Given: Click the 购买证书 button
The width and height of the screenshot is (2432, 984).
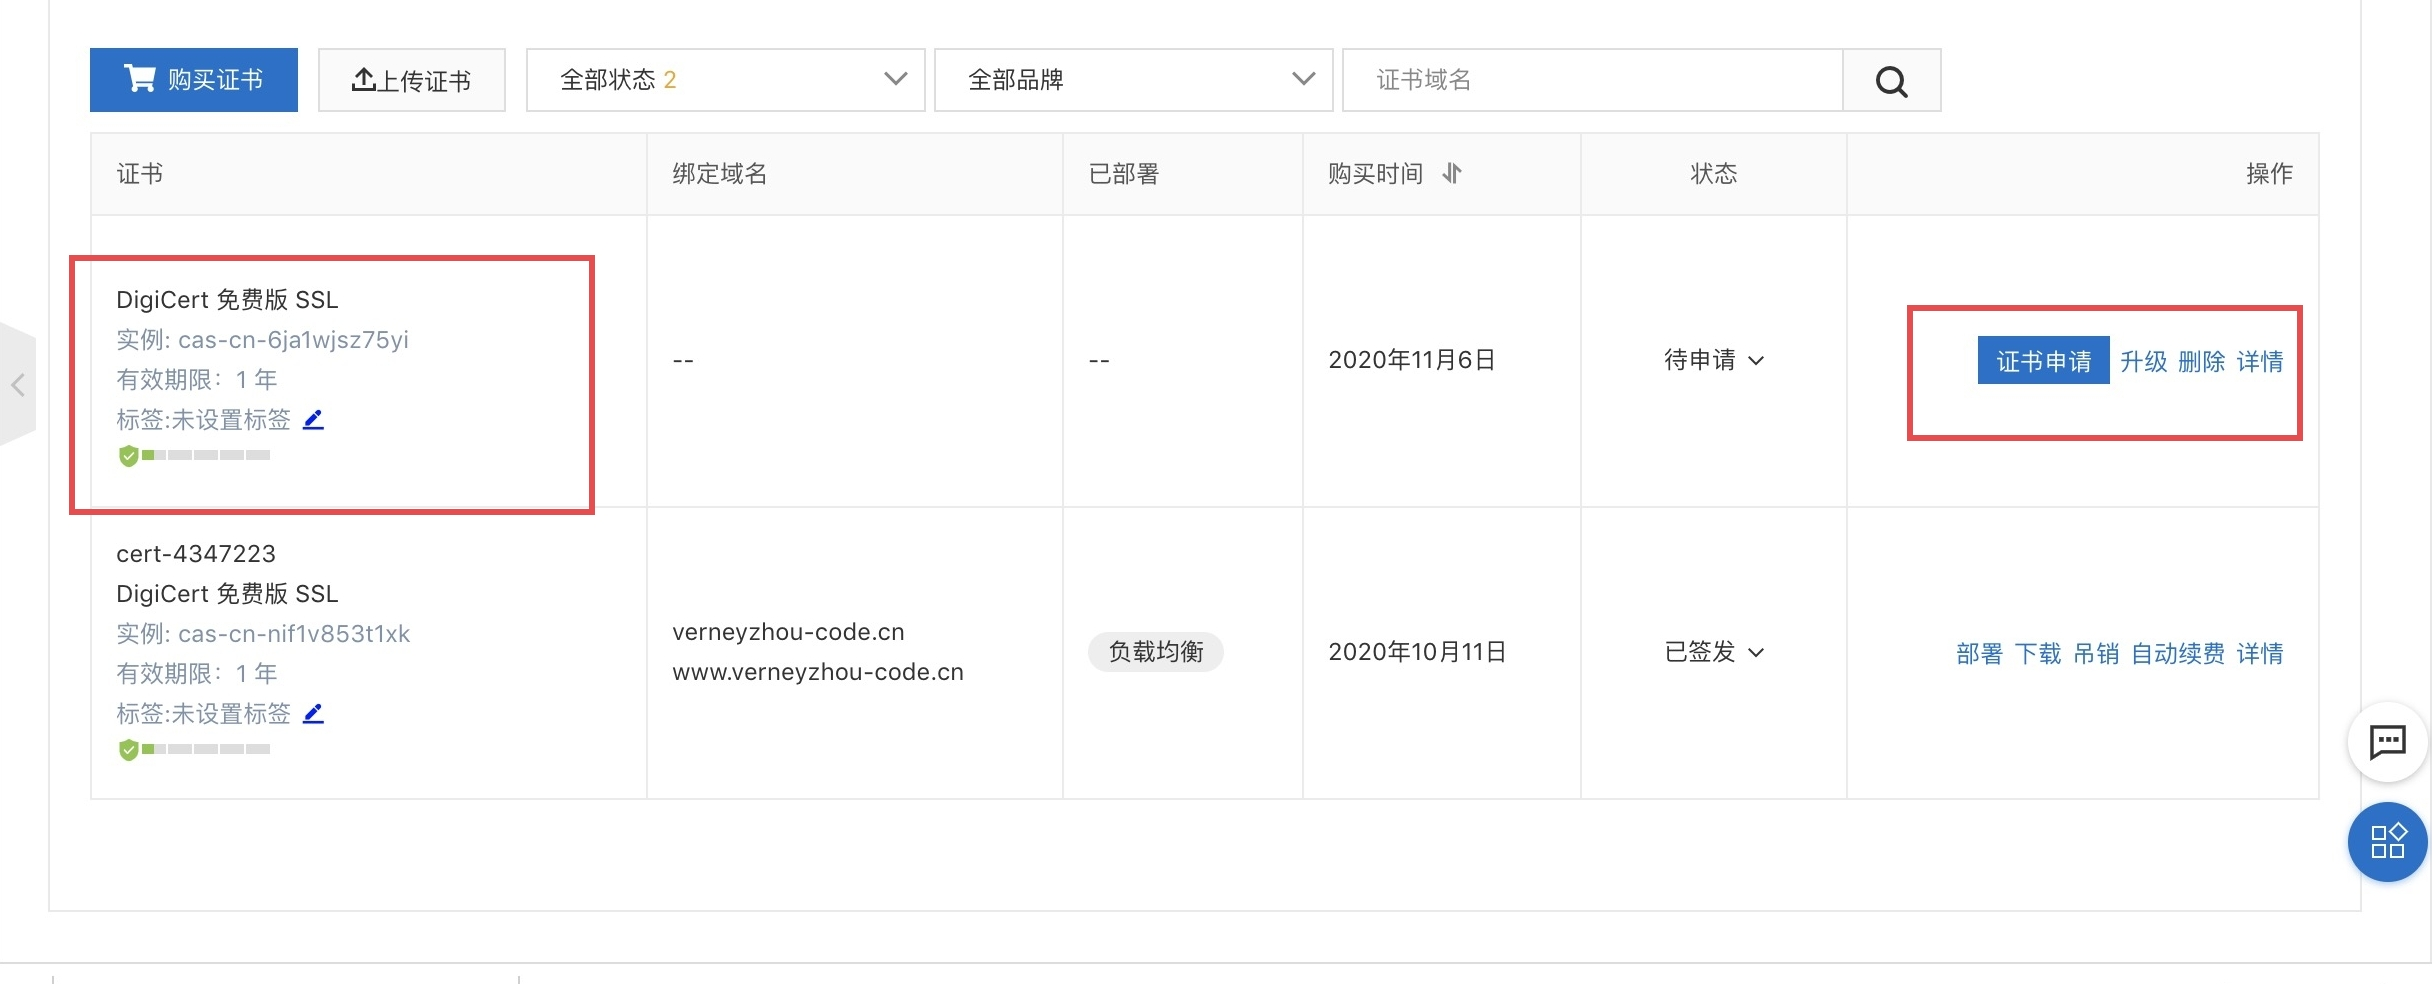Looking at the screenshot, I should point(194,80).
